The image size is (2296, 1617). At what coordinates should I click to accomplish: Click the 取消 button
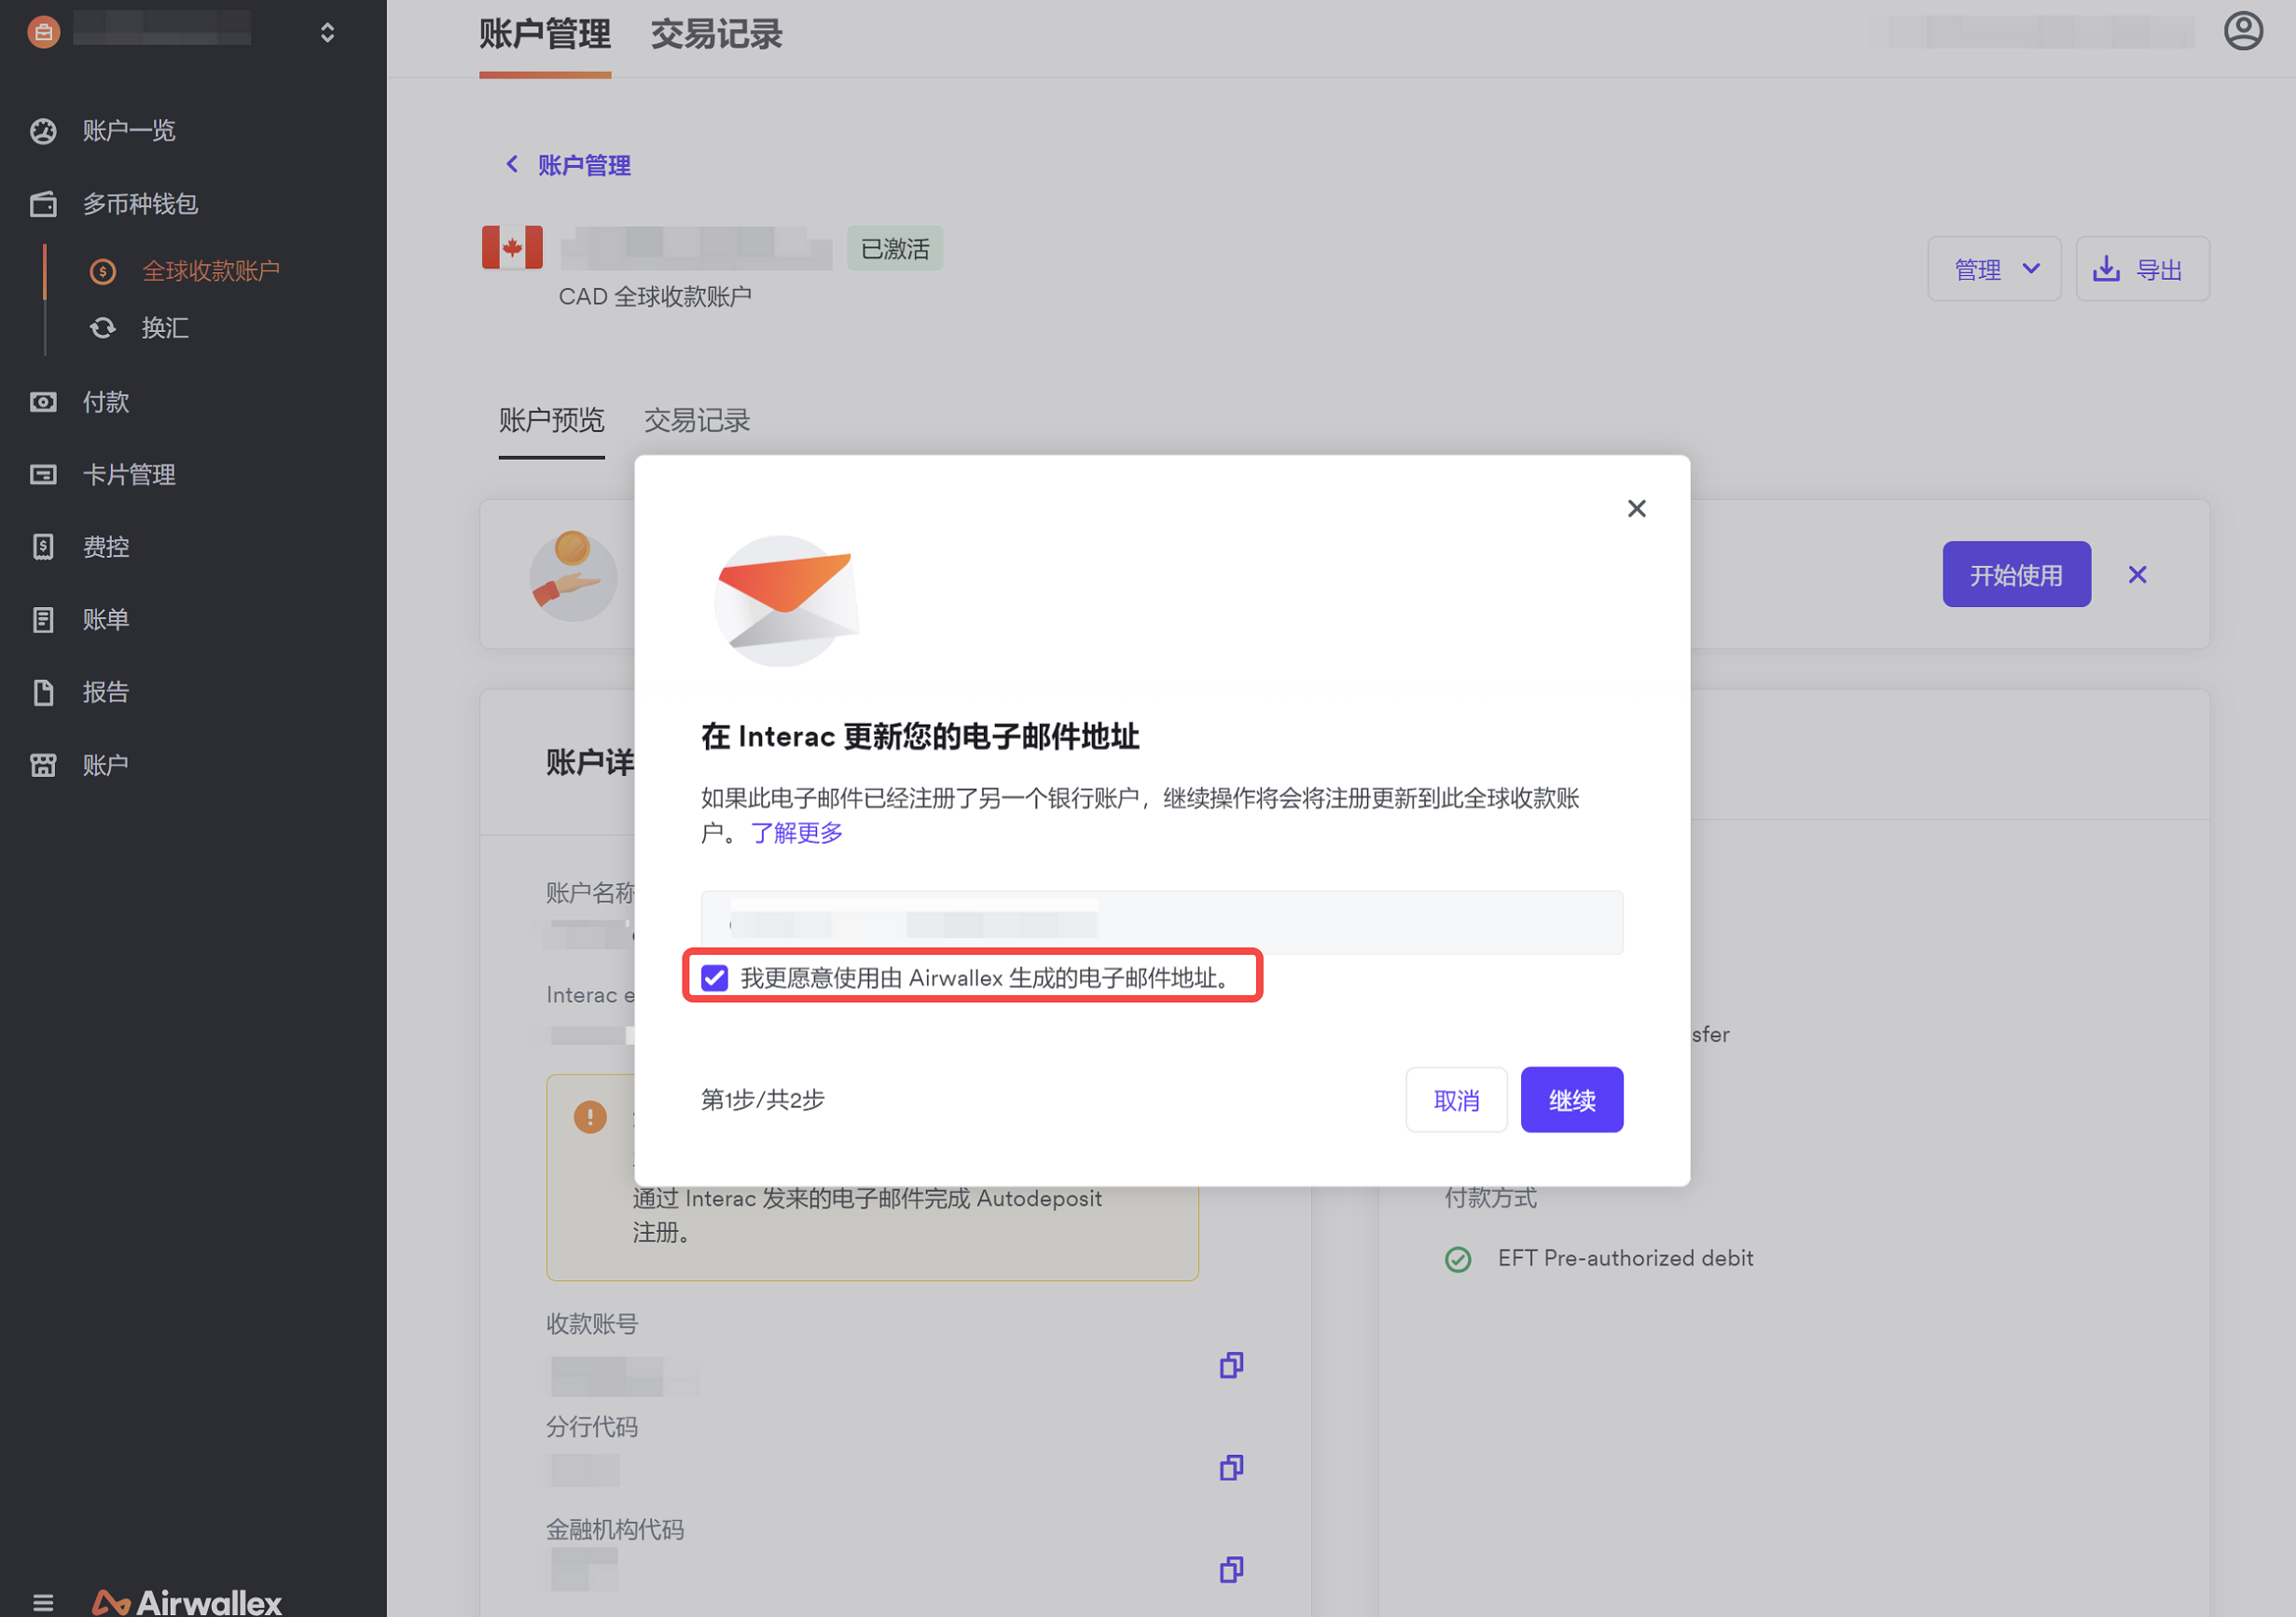pos(1456,1100)
